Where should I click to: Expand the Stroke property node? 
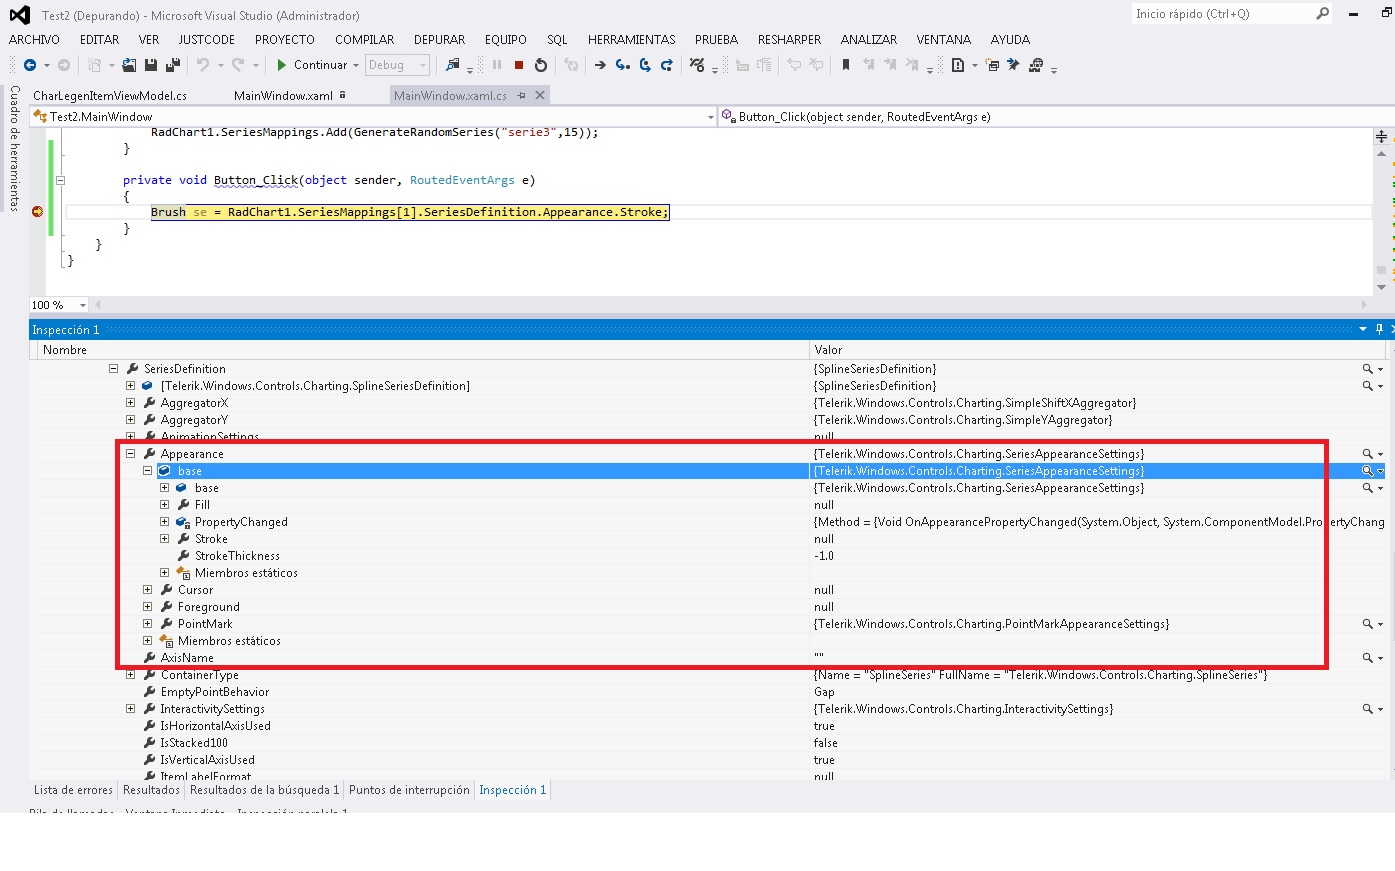click(164, 539)
